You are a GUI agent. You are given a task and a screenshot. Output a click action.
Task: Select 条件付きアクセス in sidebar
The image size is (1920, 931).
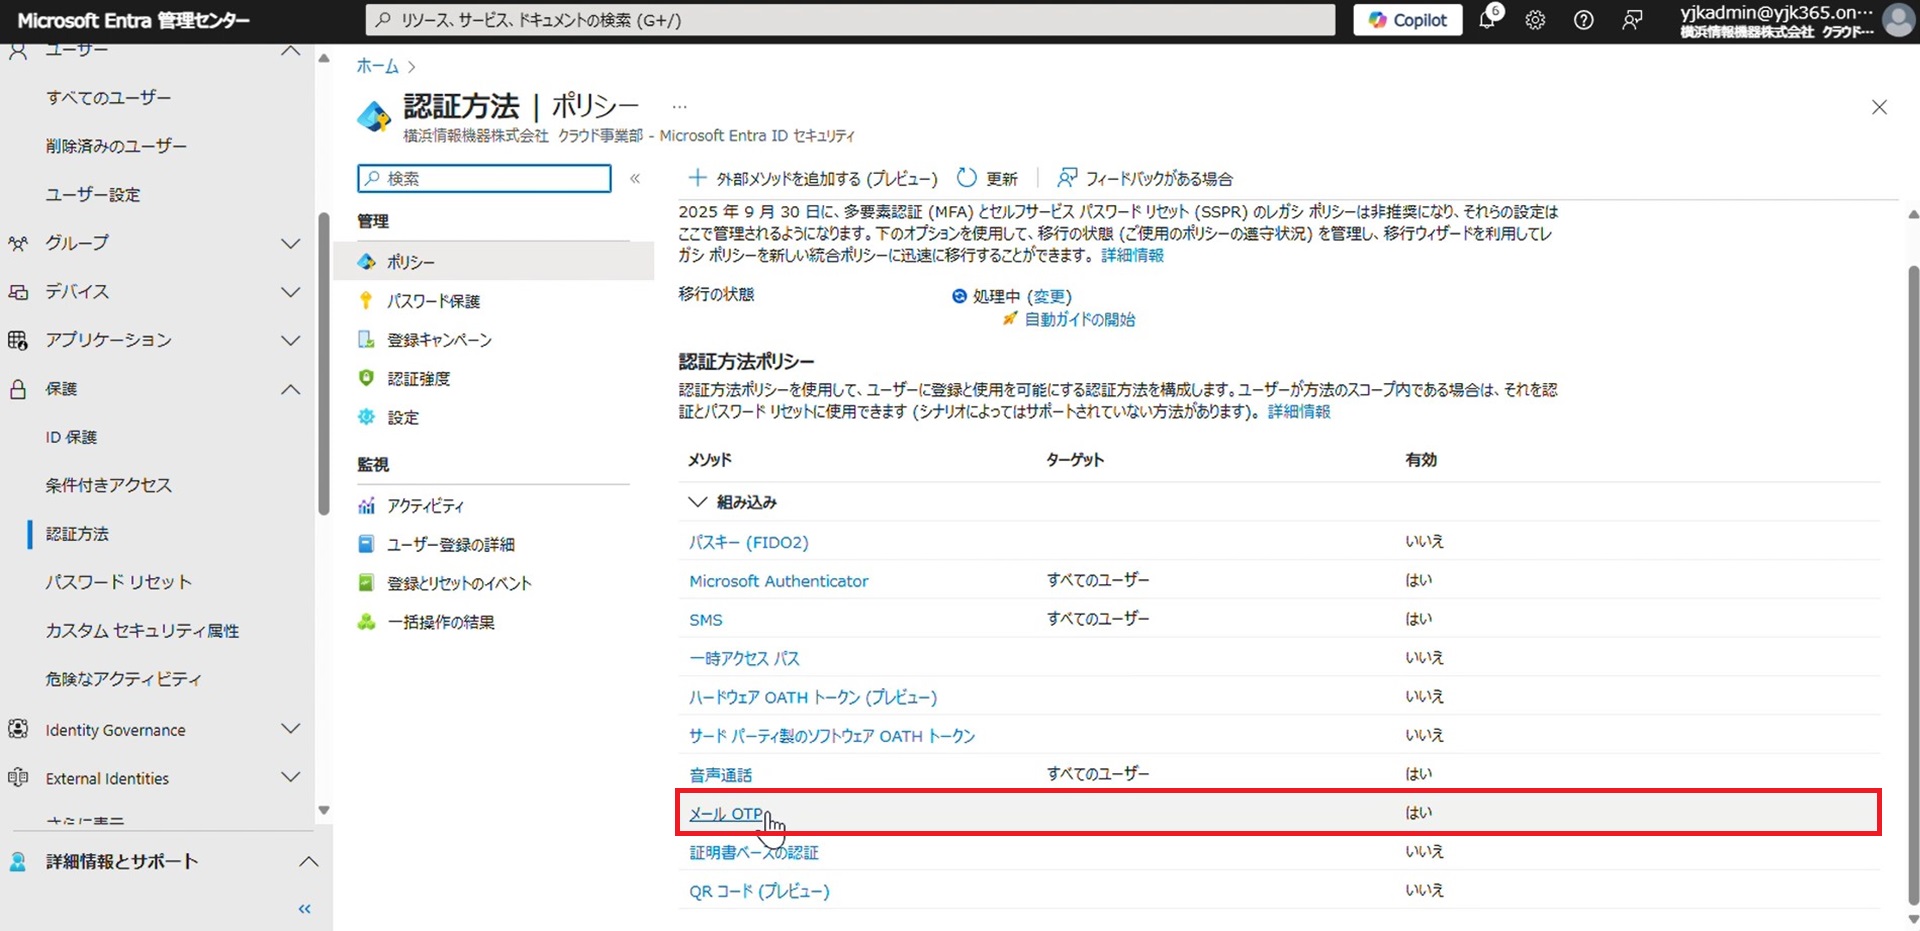(108, 485)
